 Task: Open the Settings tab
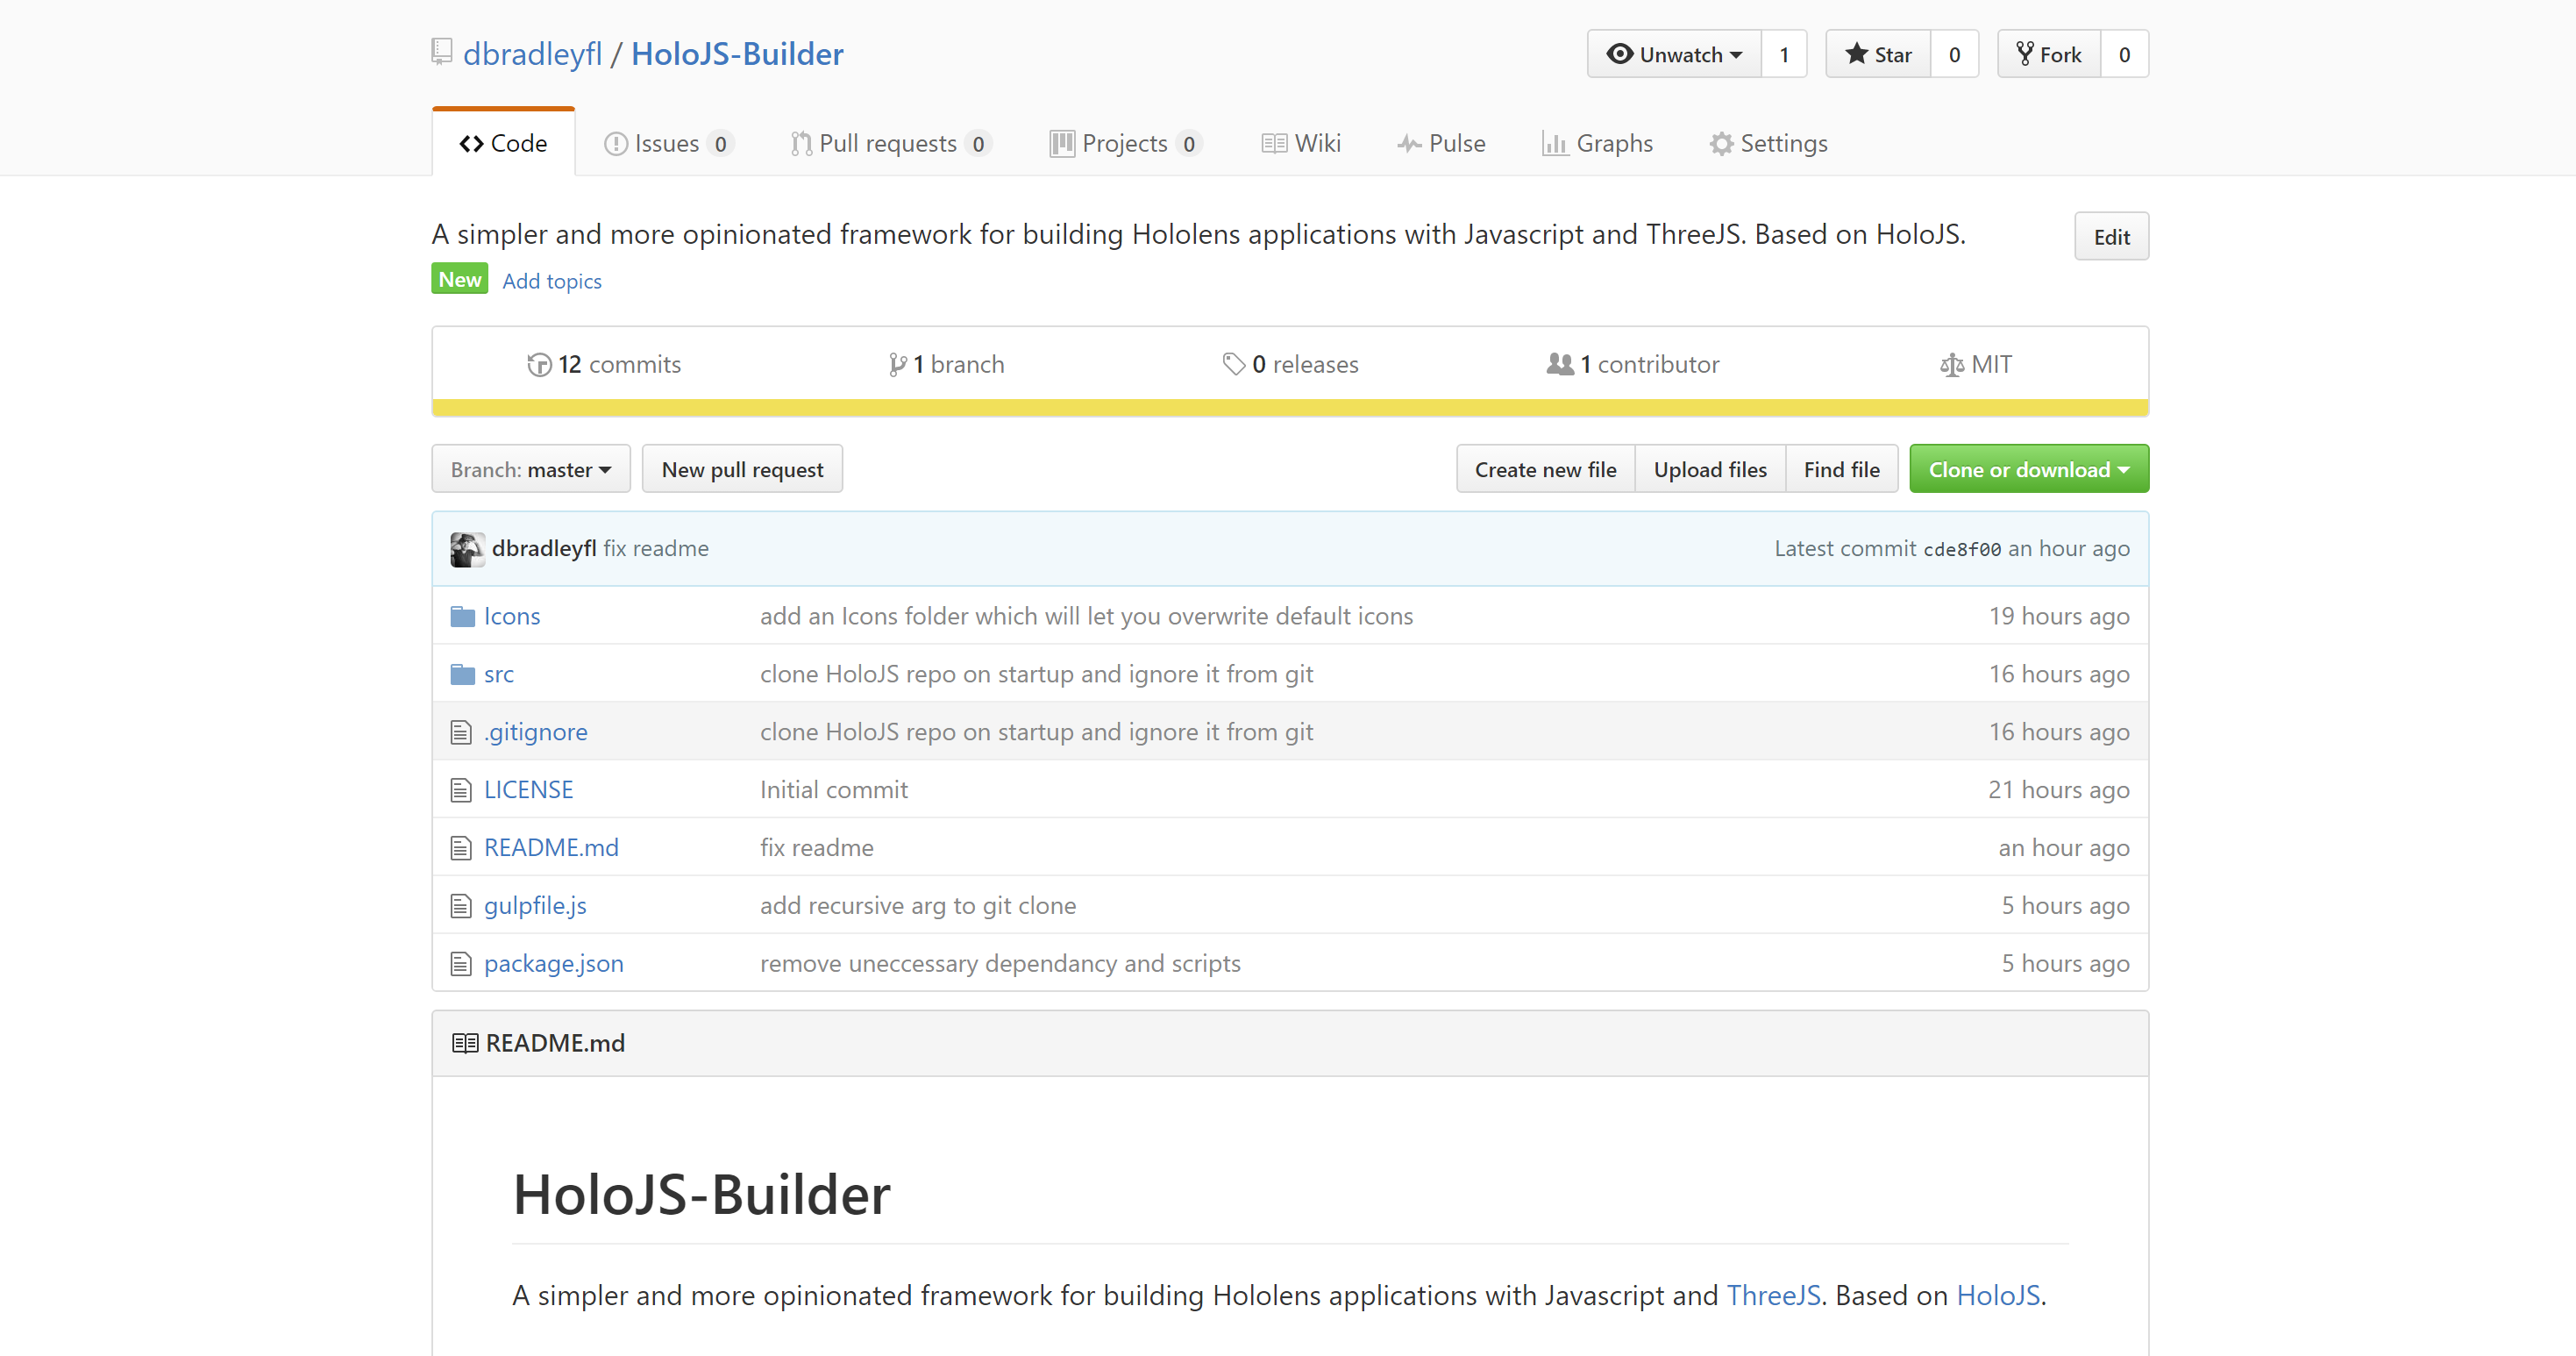1768,144
